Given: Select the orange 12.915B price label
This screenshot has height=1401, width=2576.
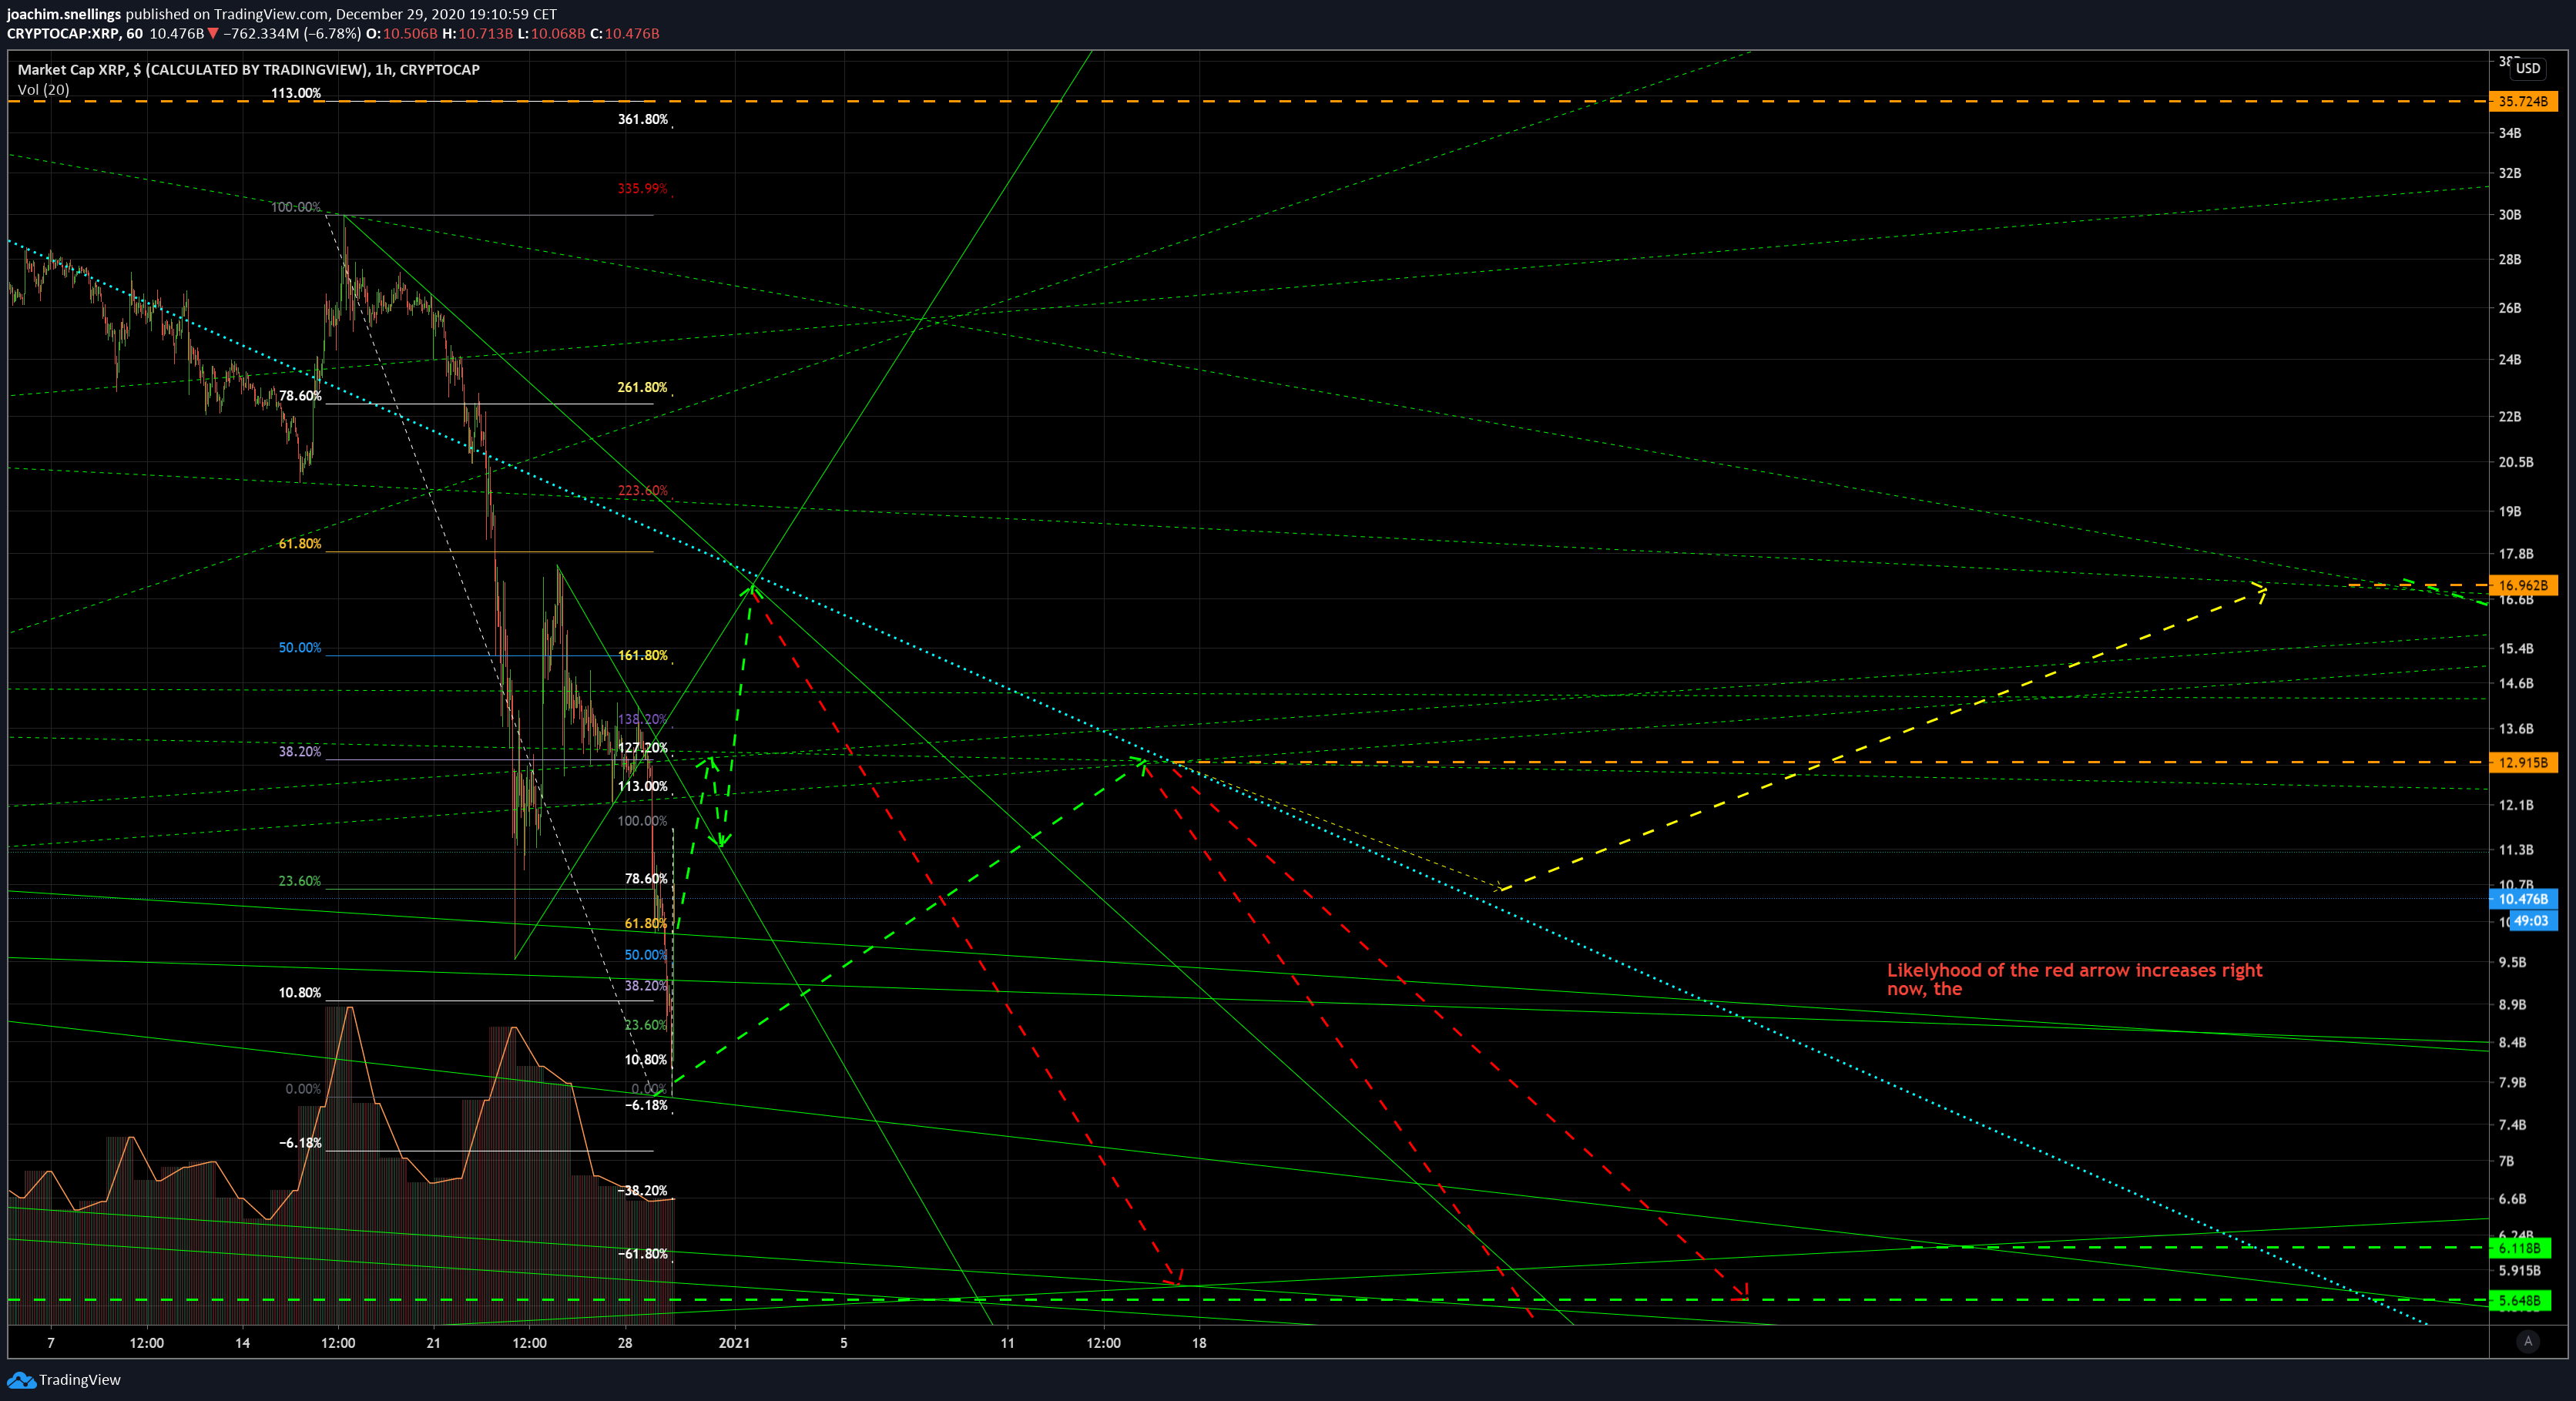Looking at the screenshot, I should coord(2522,762).
